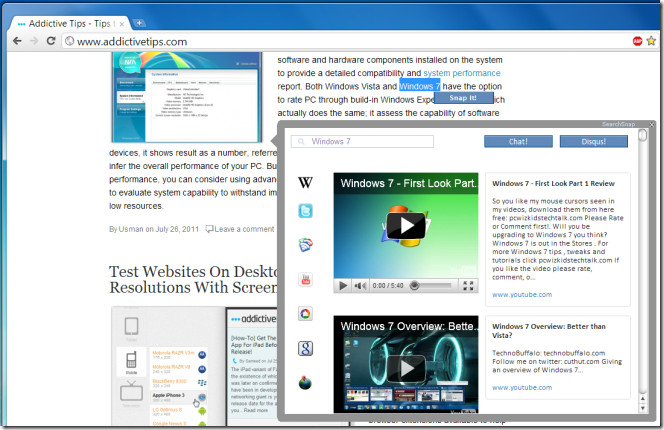This screenshot has width=664, height=430.
Task: Open the Leave a comment link
Action: coord(240,229)
